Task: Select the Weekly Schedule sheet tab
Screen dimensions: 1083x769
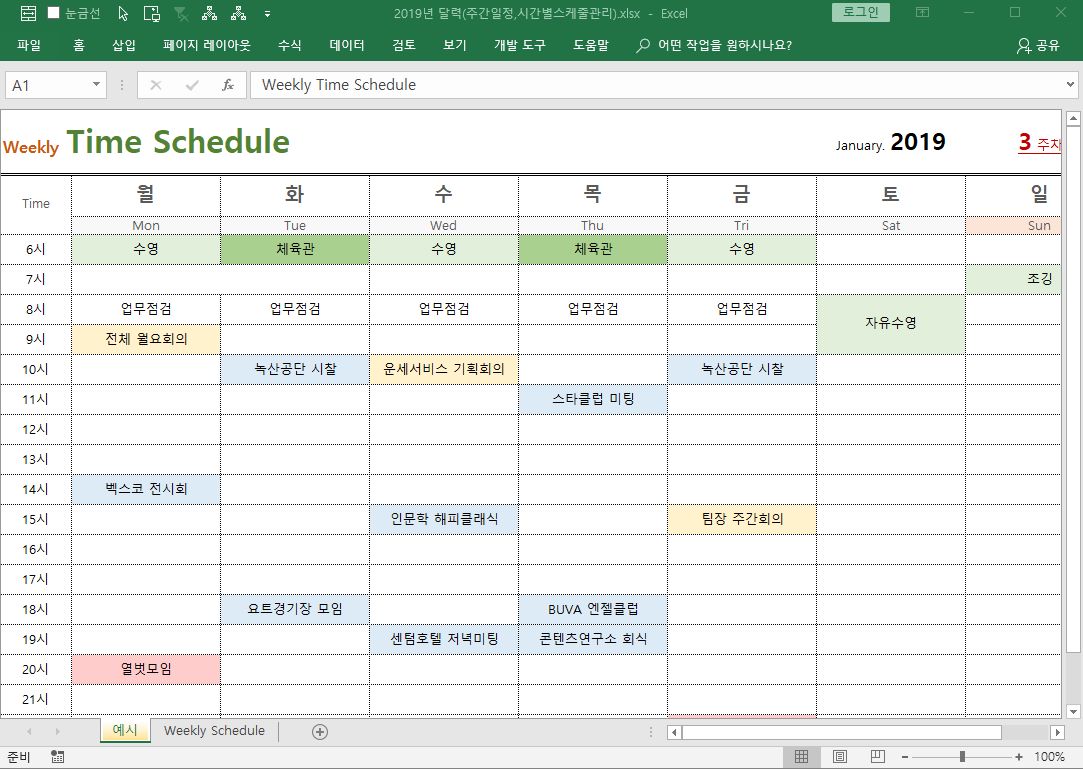Action: pos(214,730)
